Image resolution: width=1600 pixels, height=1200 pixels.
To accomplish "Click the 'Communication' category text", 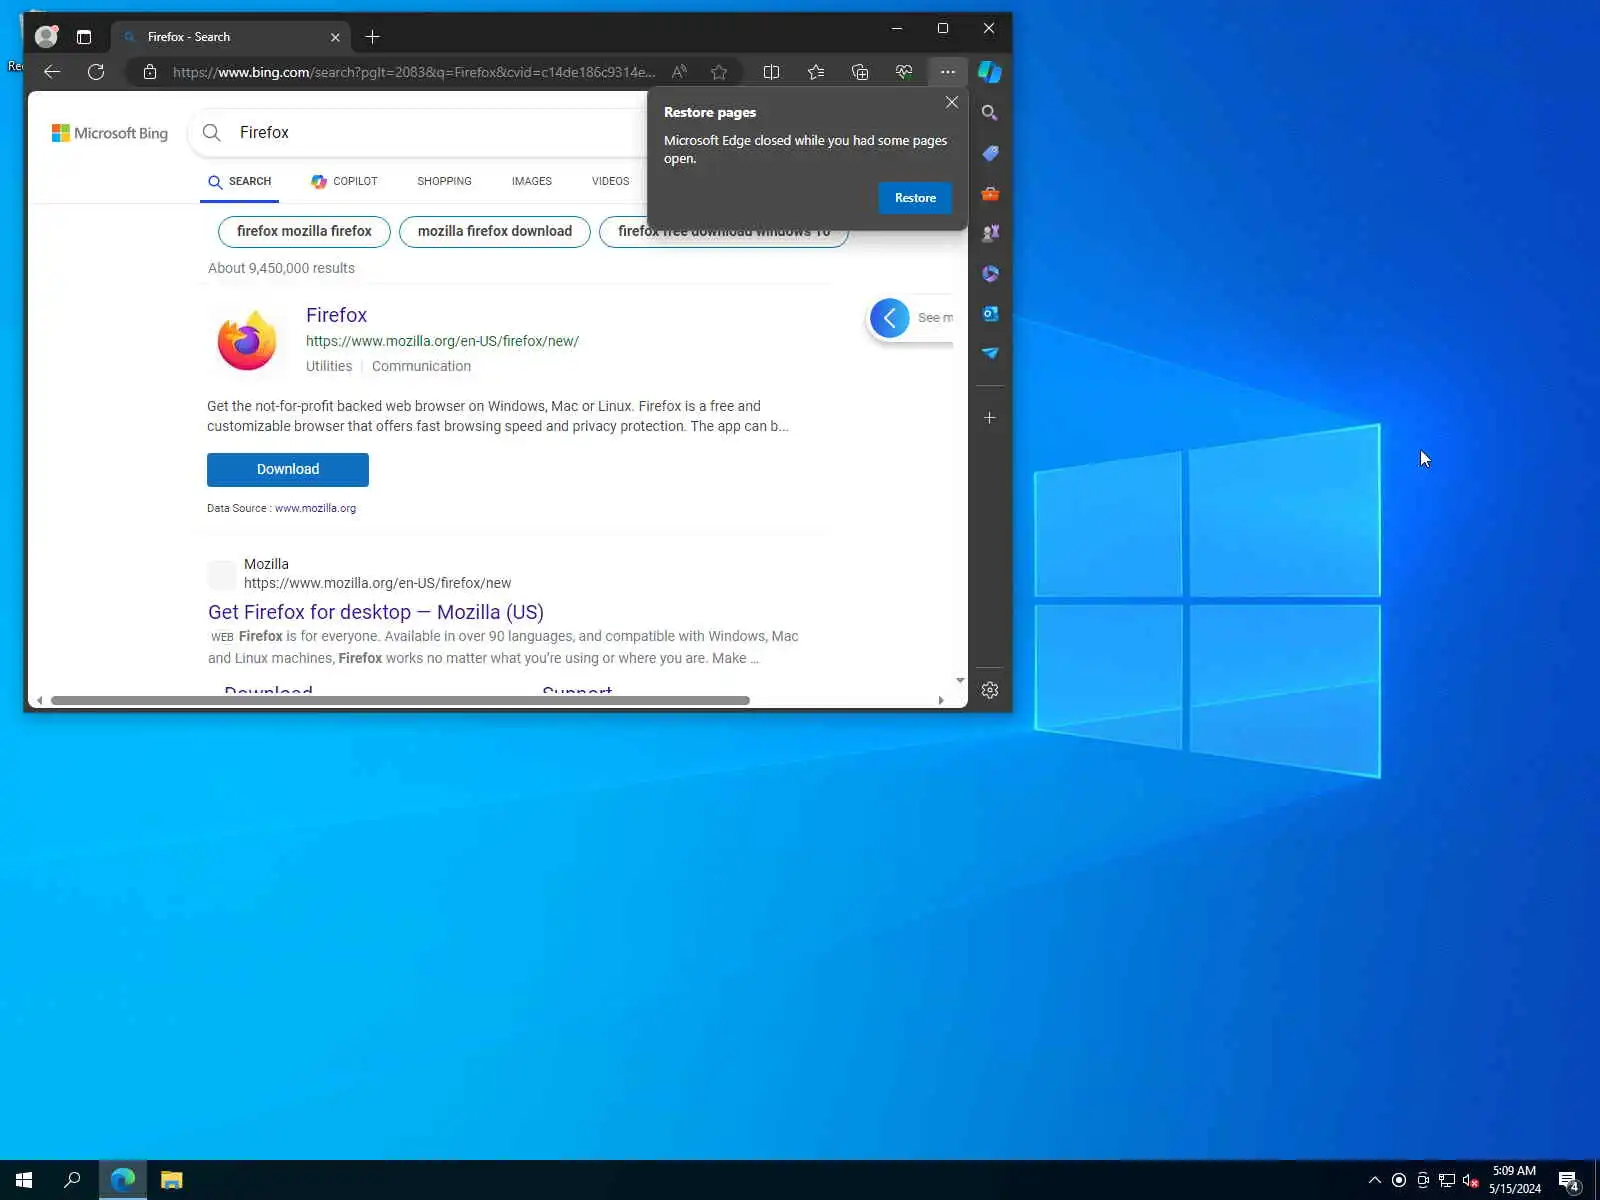I will [x=421, y=366].
